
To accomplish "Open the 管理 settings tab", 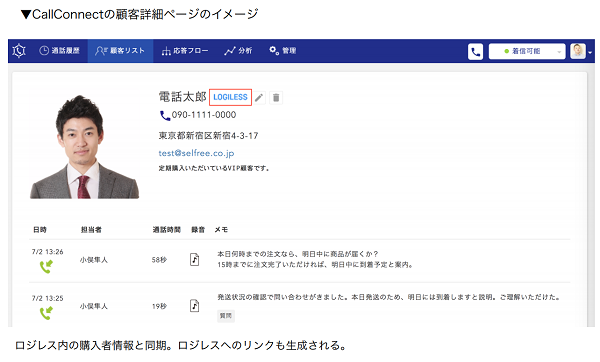I will pos(282,51).
